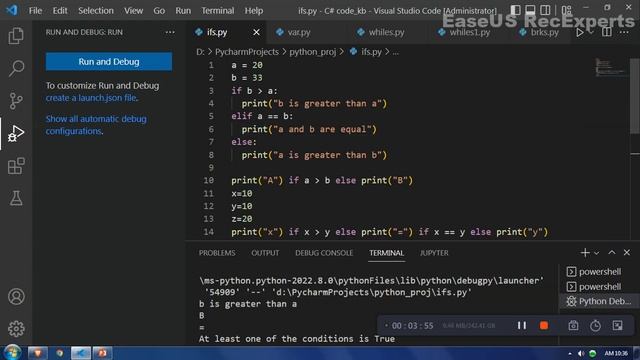640x360 pixels.
Task: Open Customize Layout icon in title bar
Action: (x=566, y=10)
